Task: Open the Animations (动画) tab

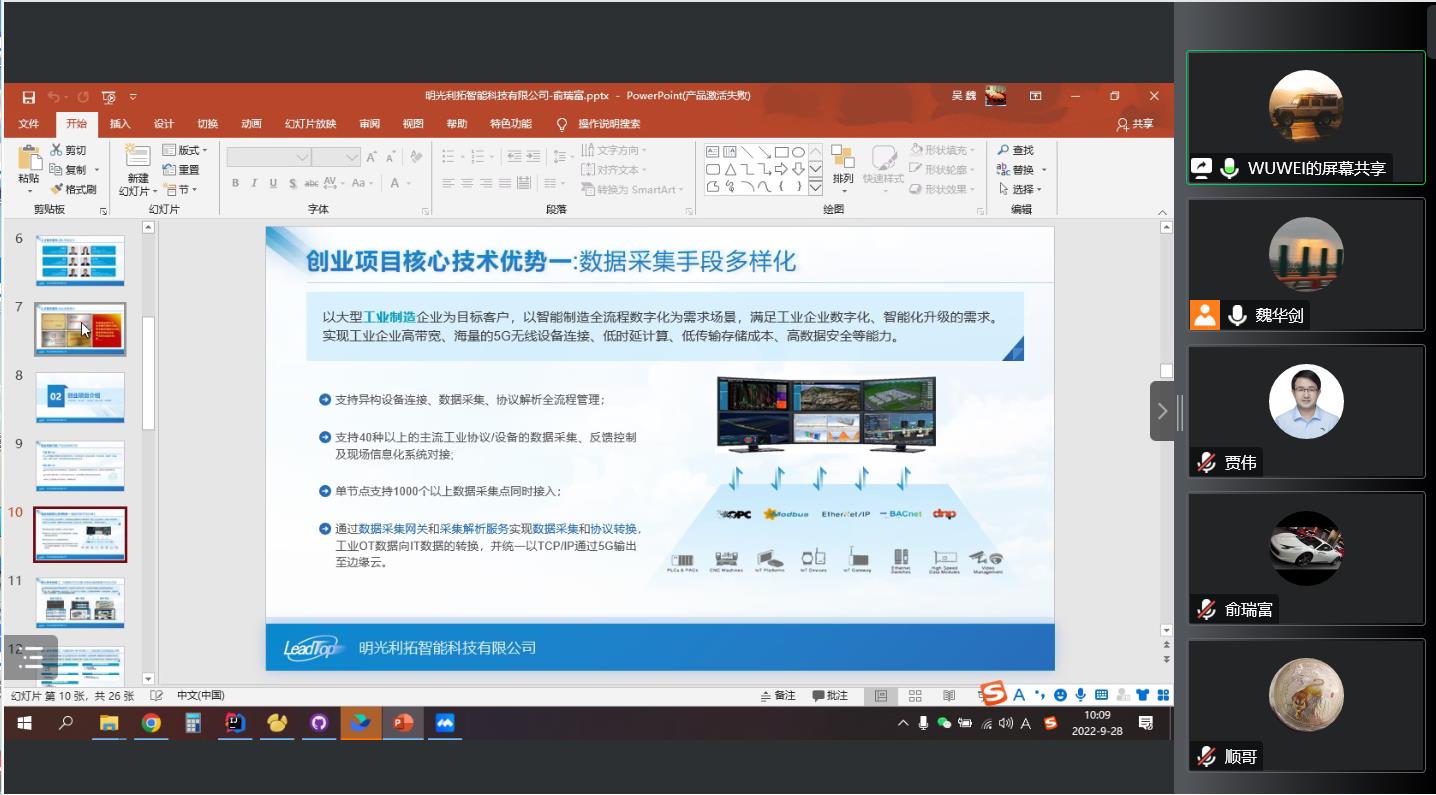Action: (251, 124)
